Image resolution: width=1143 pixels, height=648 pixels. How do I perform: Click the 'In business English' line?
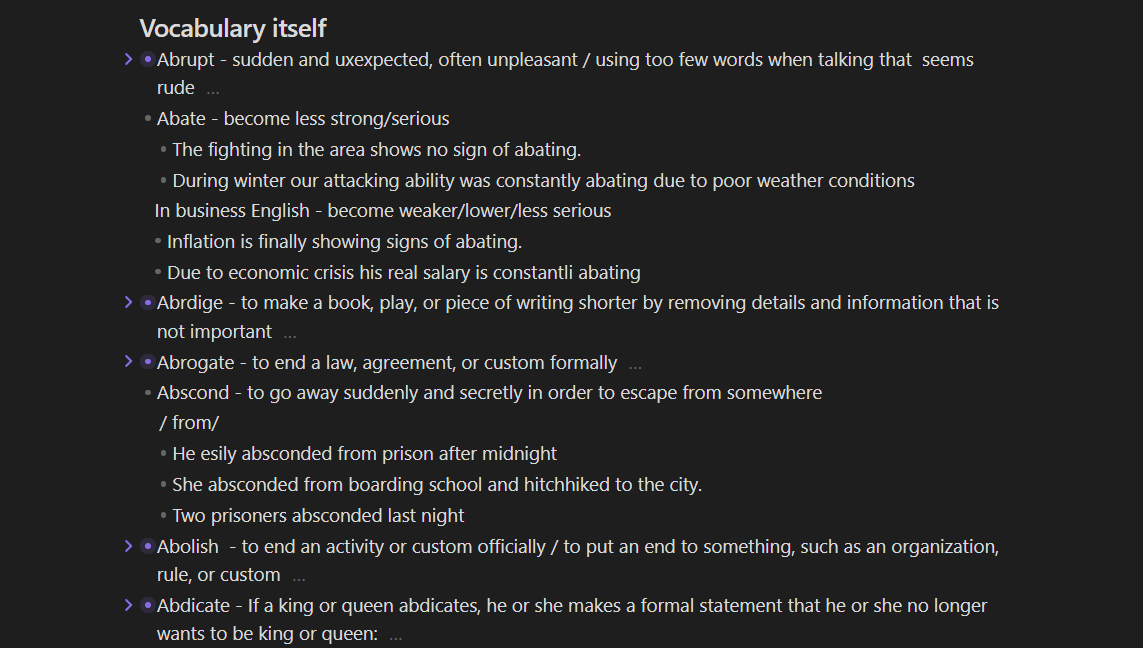(x=383, y=211)
